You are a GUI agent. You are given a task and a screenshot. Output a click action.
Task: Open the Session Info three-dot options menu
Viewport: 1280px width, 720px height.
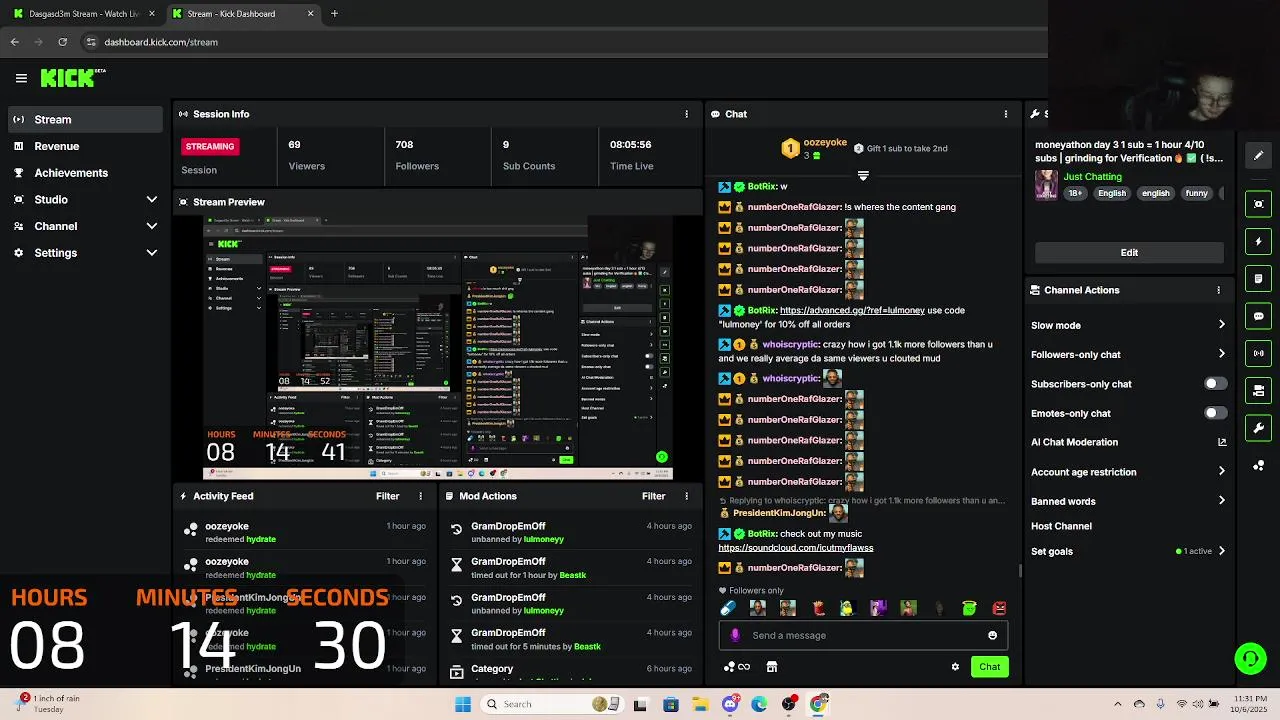686,114
